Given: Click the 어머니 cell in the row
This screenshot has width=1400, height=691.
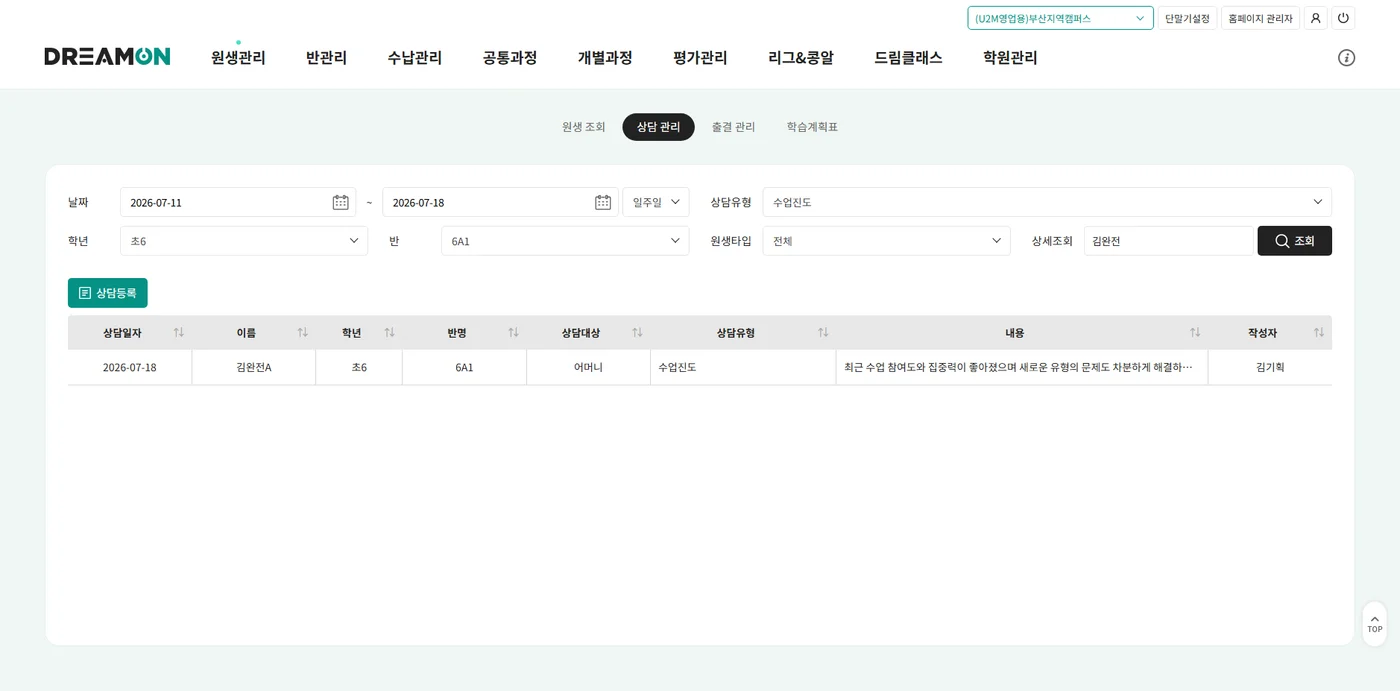Looking at the screenshot, I should tap(588, 367).
